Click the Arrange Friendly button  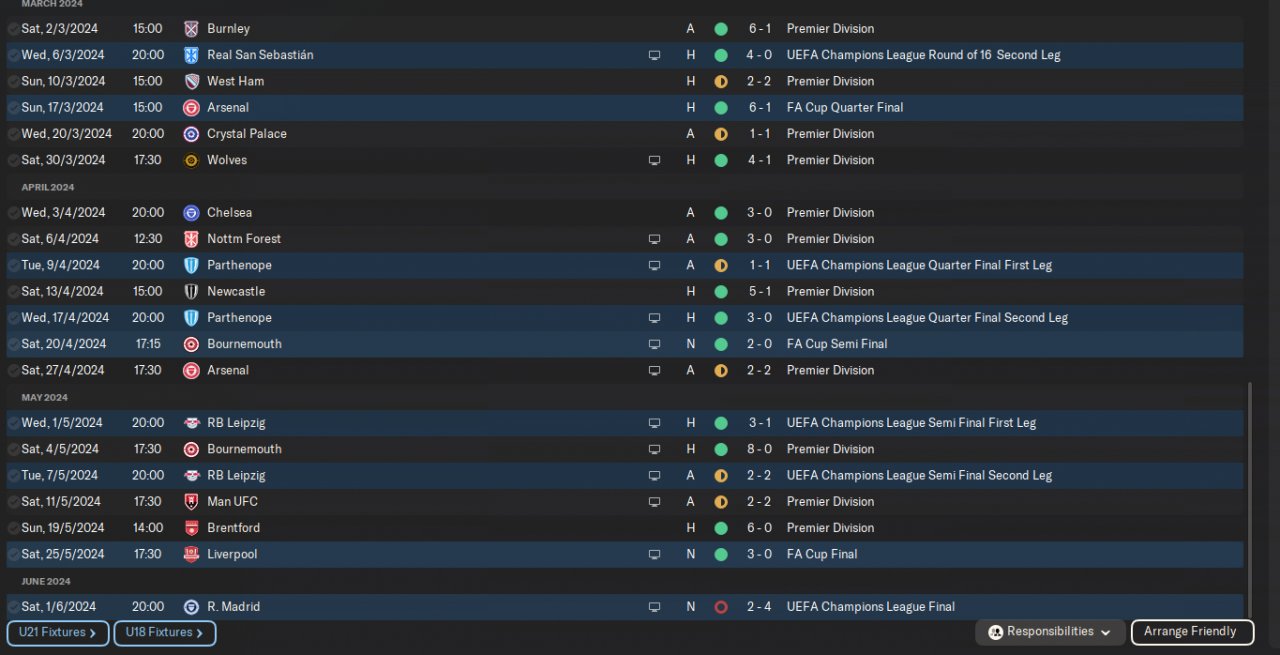(x=1190, y=632)
